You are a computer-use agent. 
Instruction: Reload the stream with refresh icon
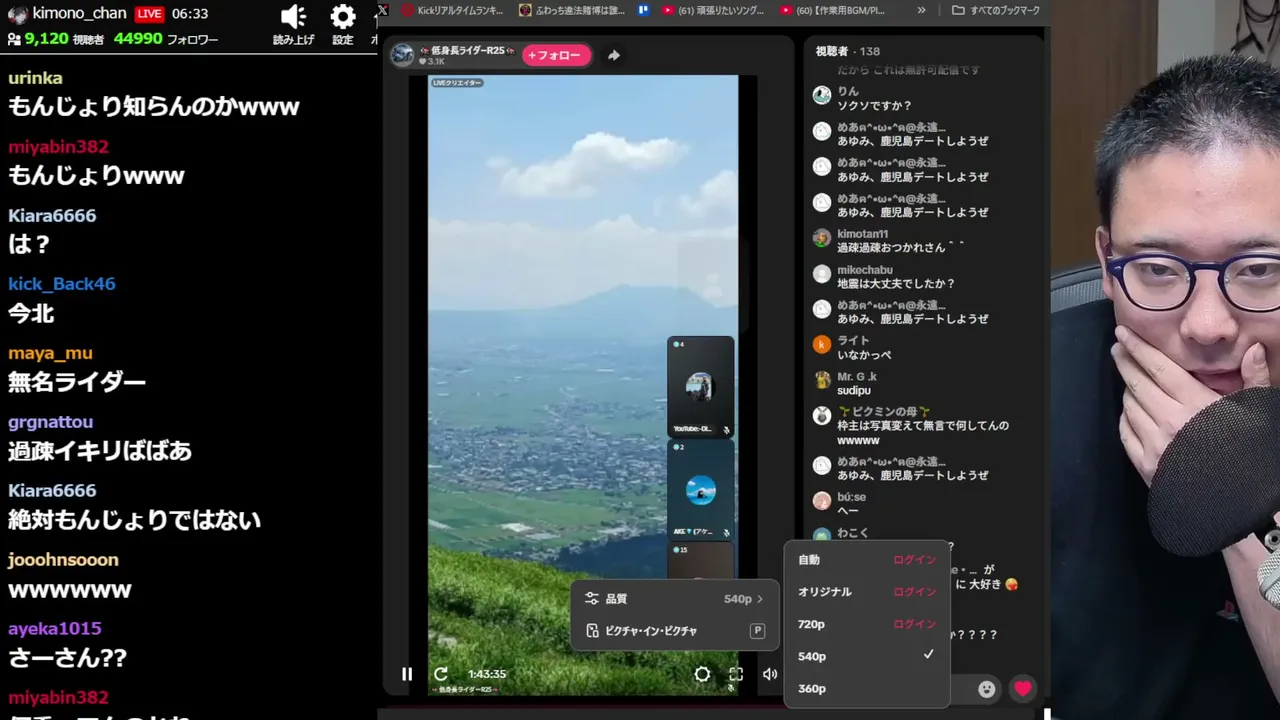441,674
